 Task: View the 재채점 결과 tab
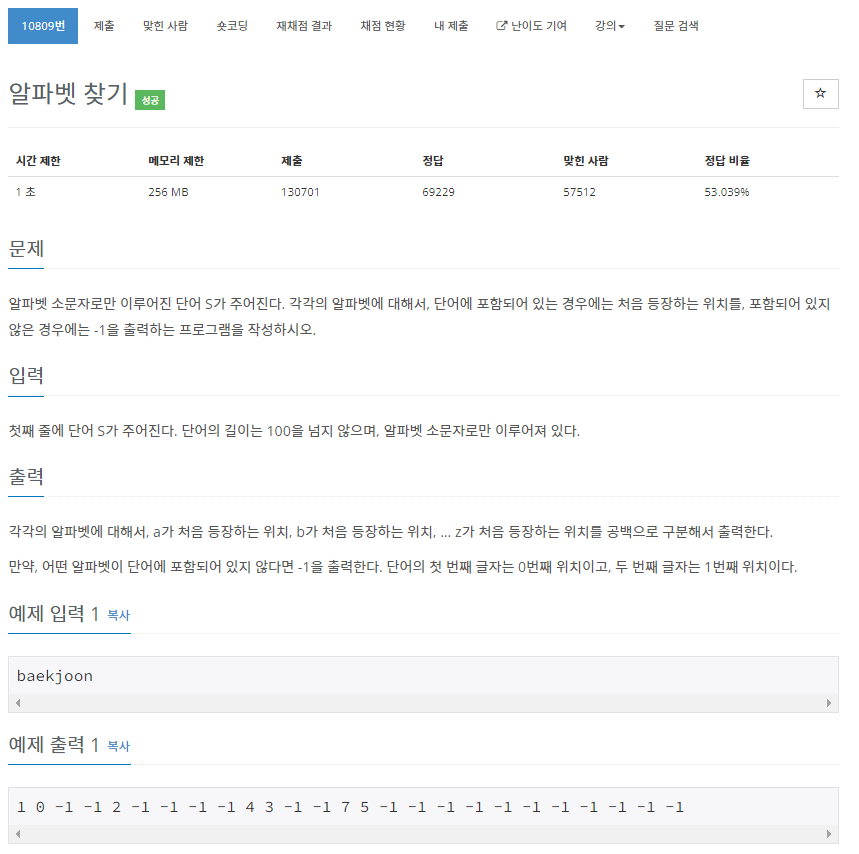tap(304, 26)
